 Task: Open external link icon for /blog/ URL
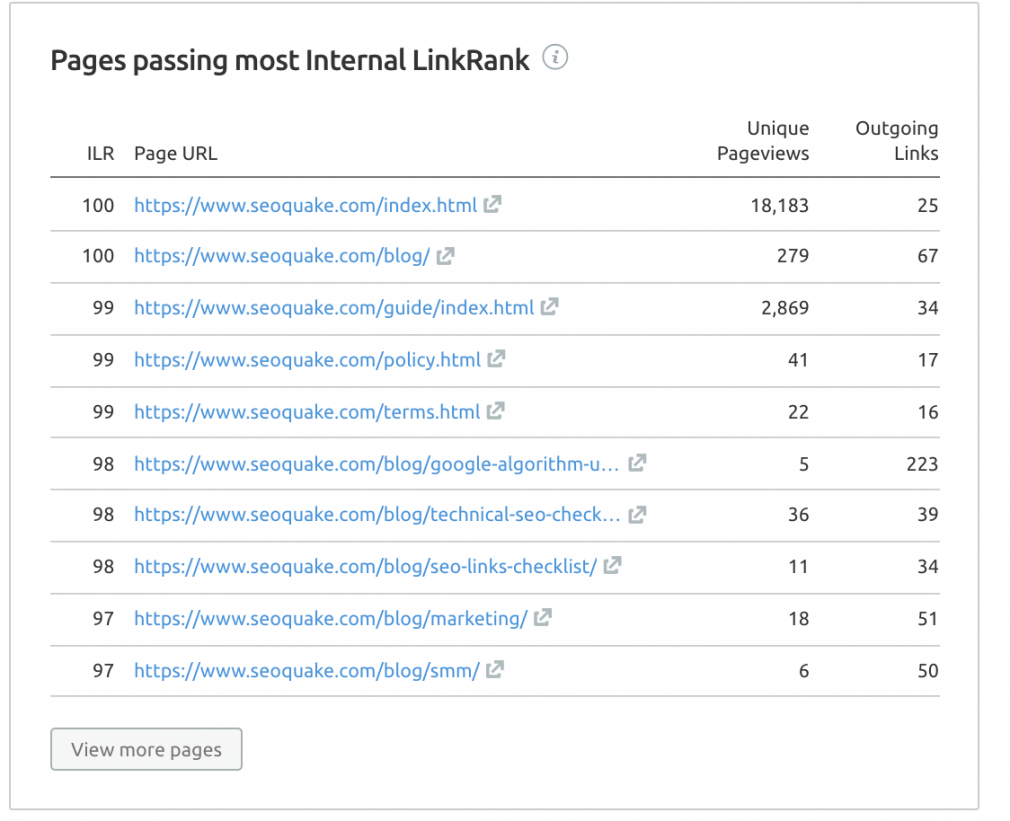click(446, 256)
